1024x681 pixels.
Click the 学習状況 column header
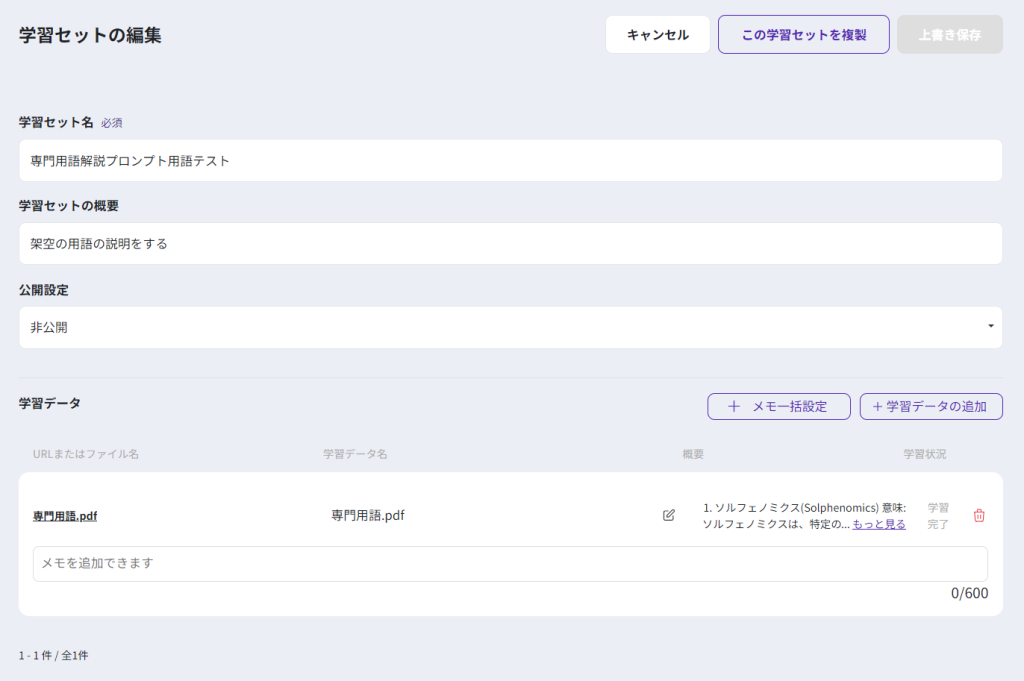pos(924,454)
